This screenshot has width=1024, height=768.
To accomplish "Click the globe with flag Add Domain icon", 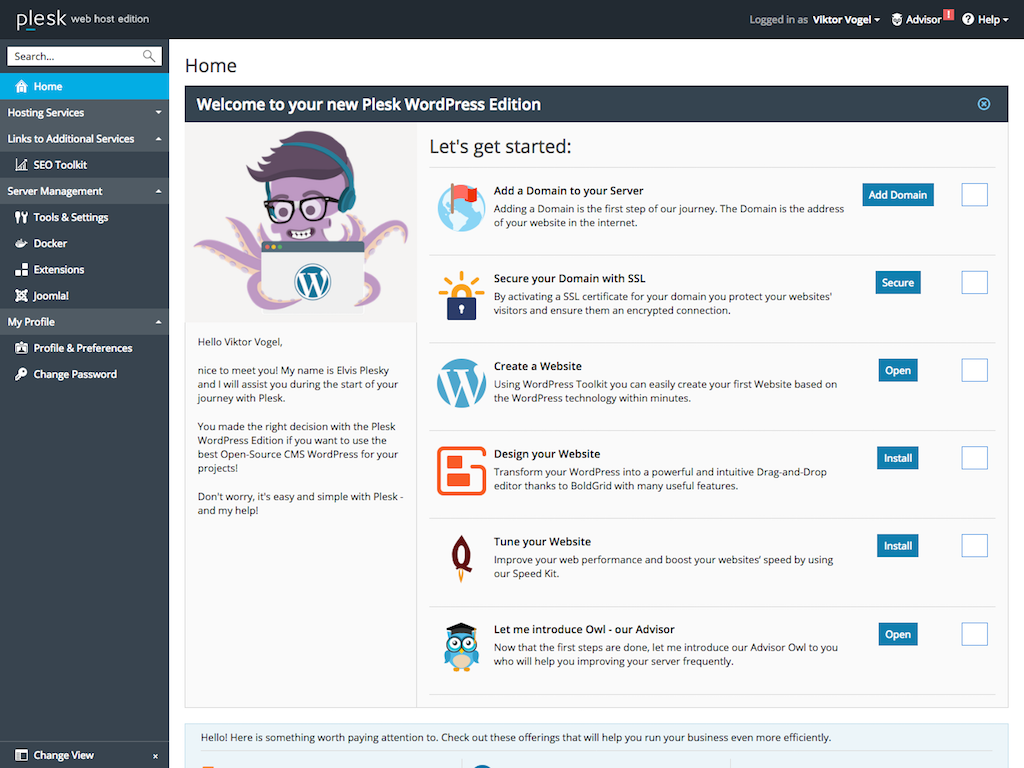I will 461,208.
